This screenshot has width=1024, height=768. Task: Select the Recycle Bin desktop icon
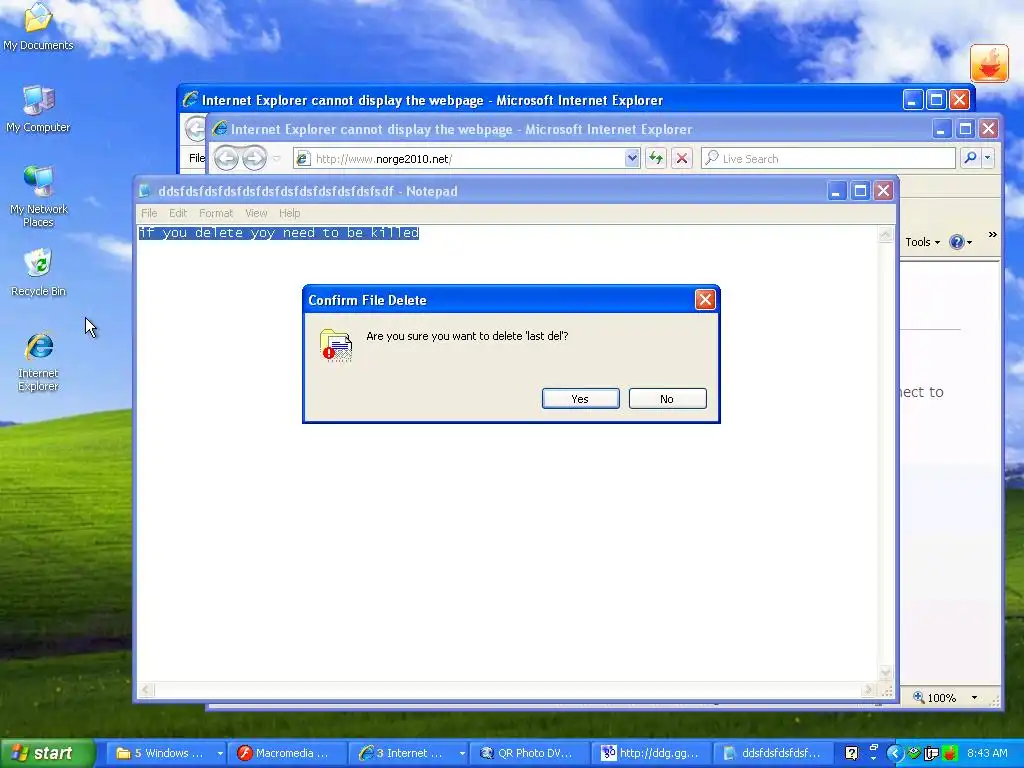pyautogui.click(x=38, y=273)
